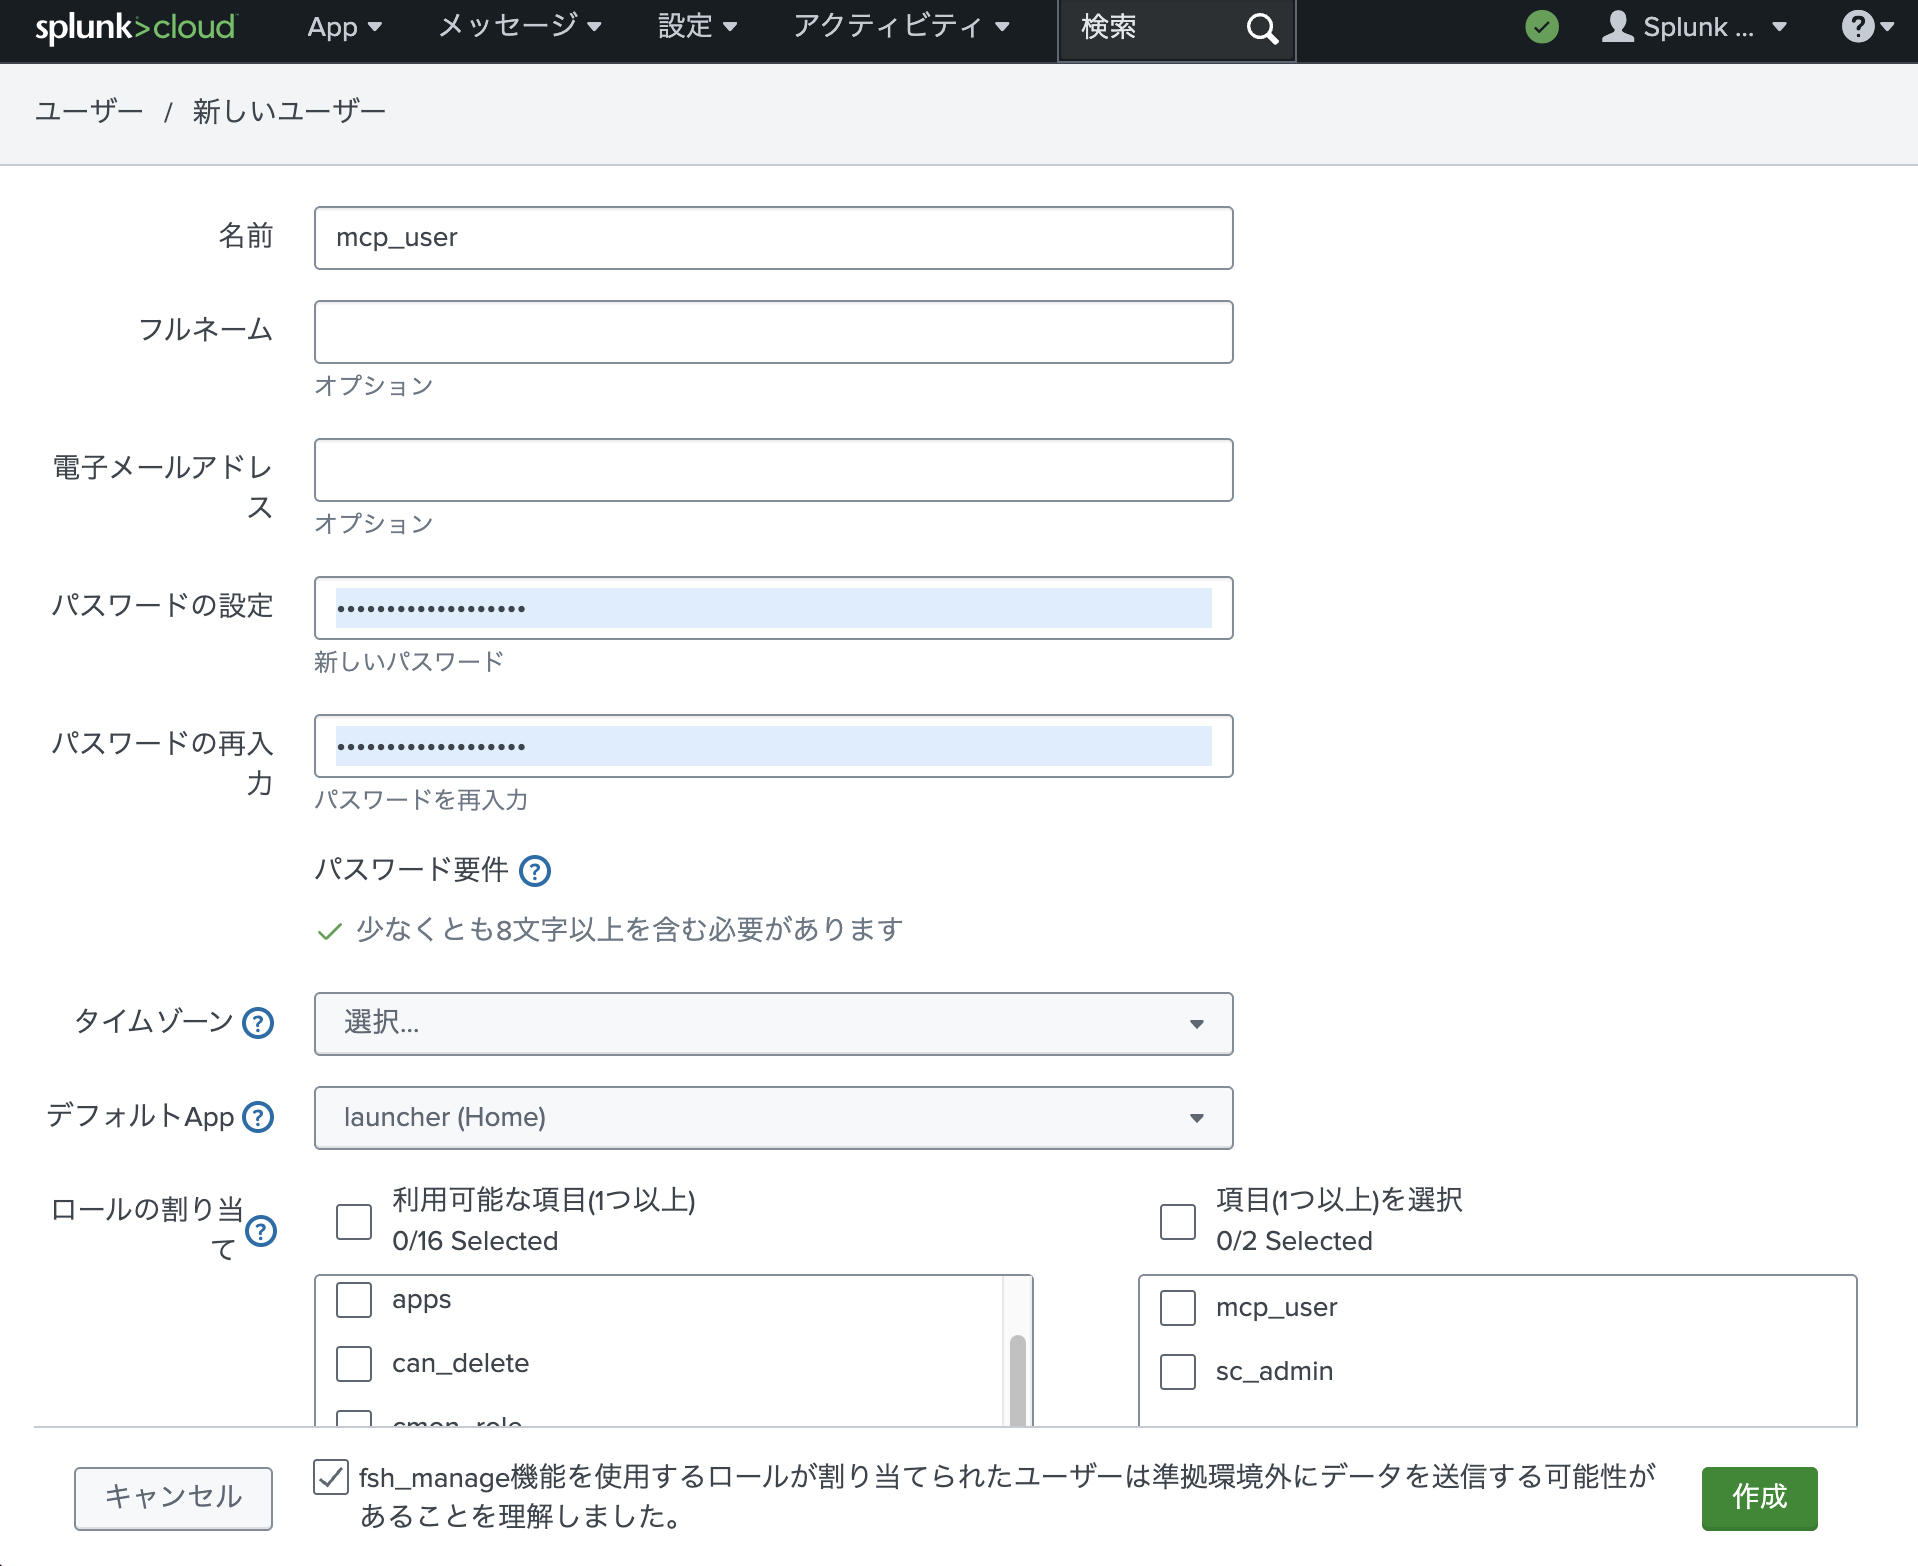Click the user avatar icon in the top bar
Image resolution: width=1918 pixels, height=1566 pixels.
[1618, 27]
